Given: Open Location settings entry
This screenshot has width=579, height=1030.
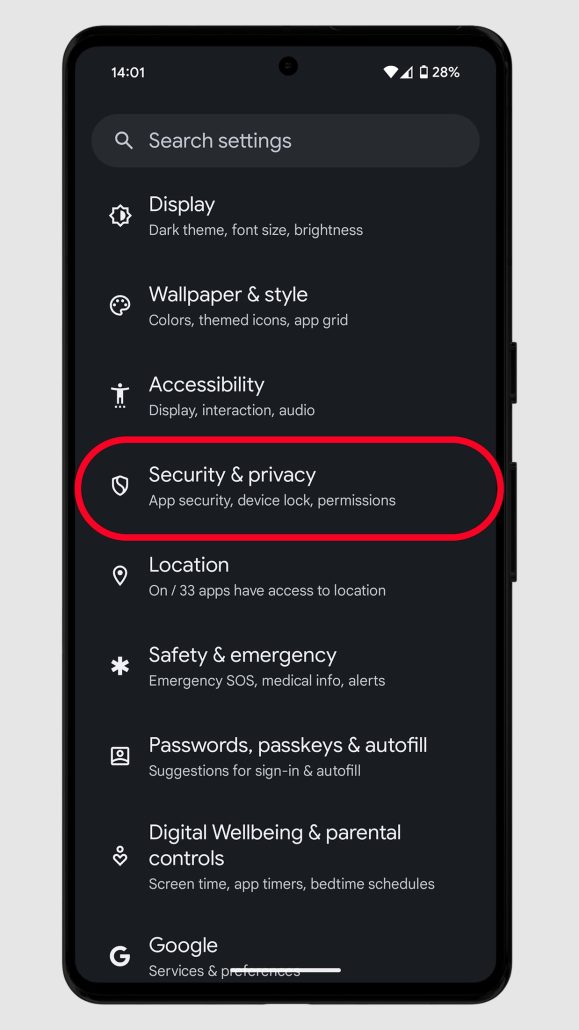Looking at the screenshot, I should click(285, 576).
